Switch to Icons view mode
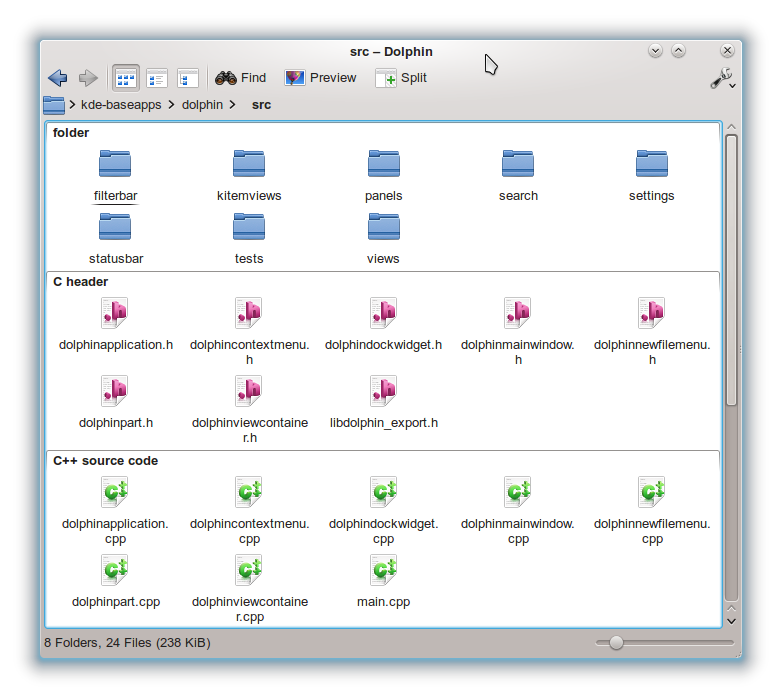782x698 pixels. click(126, 78)
